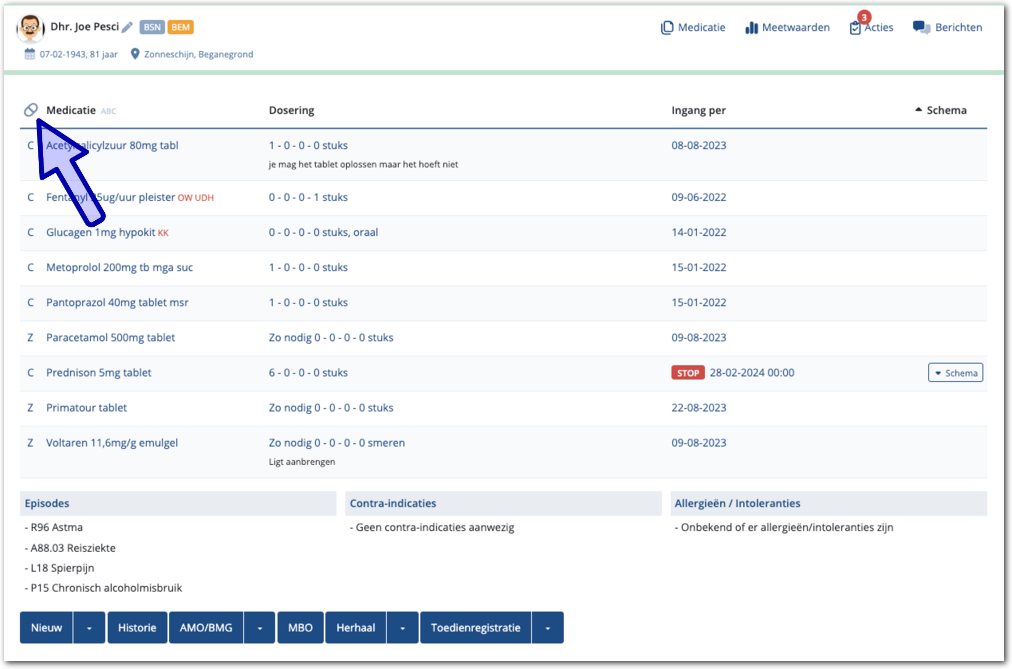Open Acties with 3 notifications
Screen dimensions: 1012x669
[x=871, y=28]
